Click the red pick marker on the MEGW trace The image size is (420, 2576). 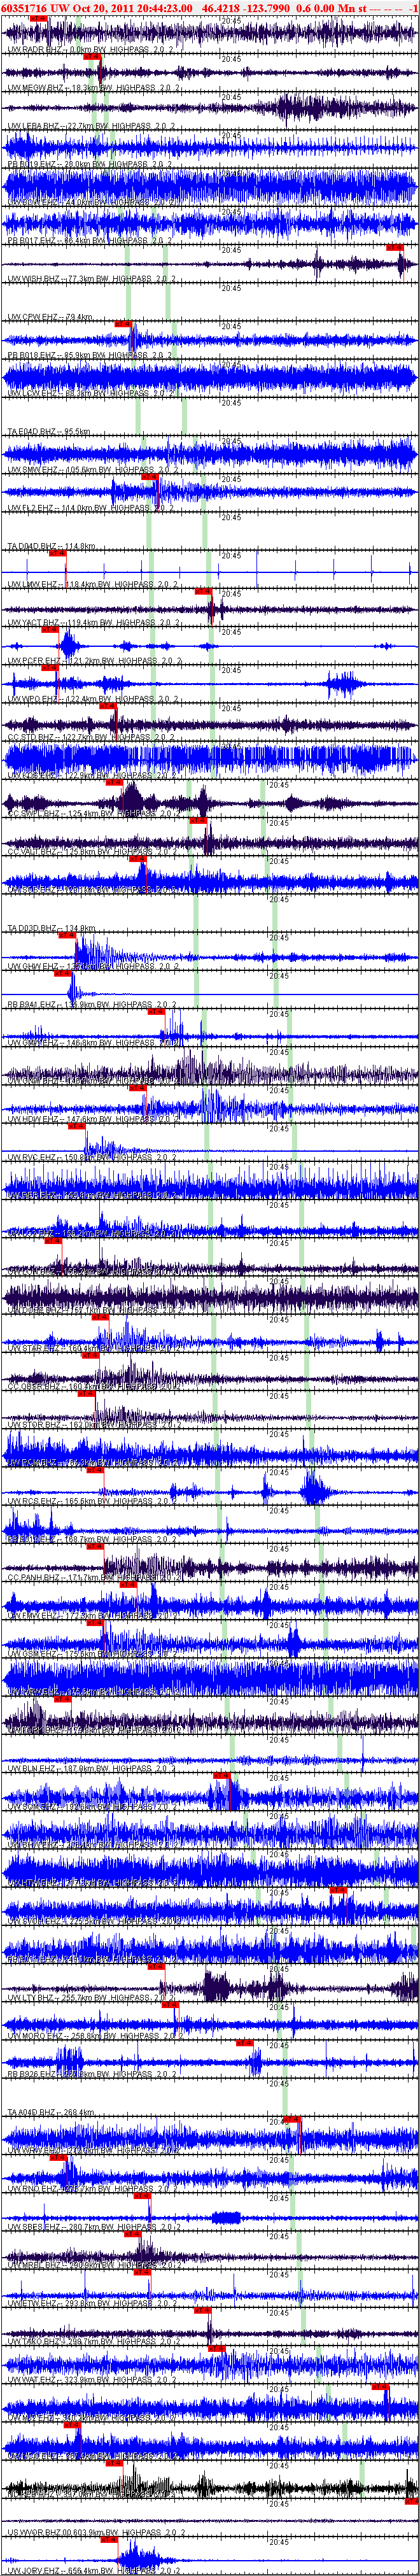(x=92, y=57)
